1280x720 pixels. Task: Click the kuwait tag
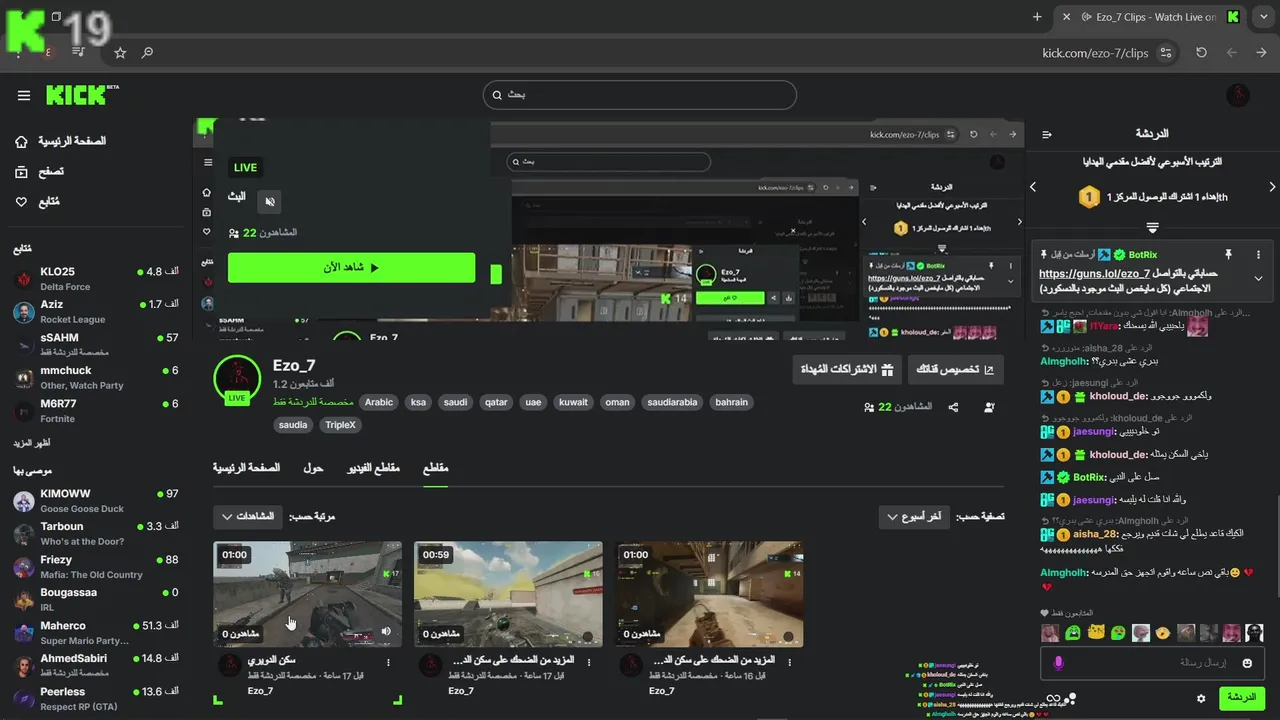tap(573, 402)
